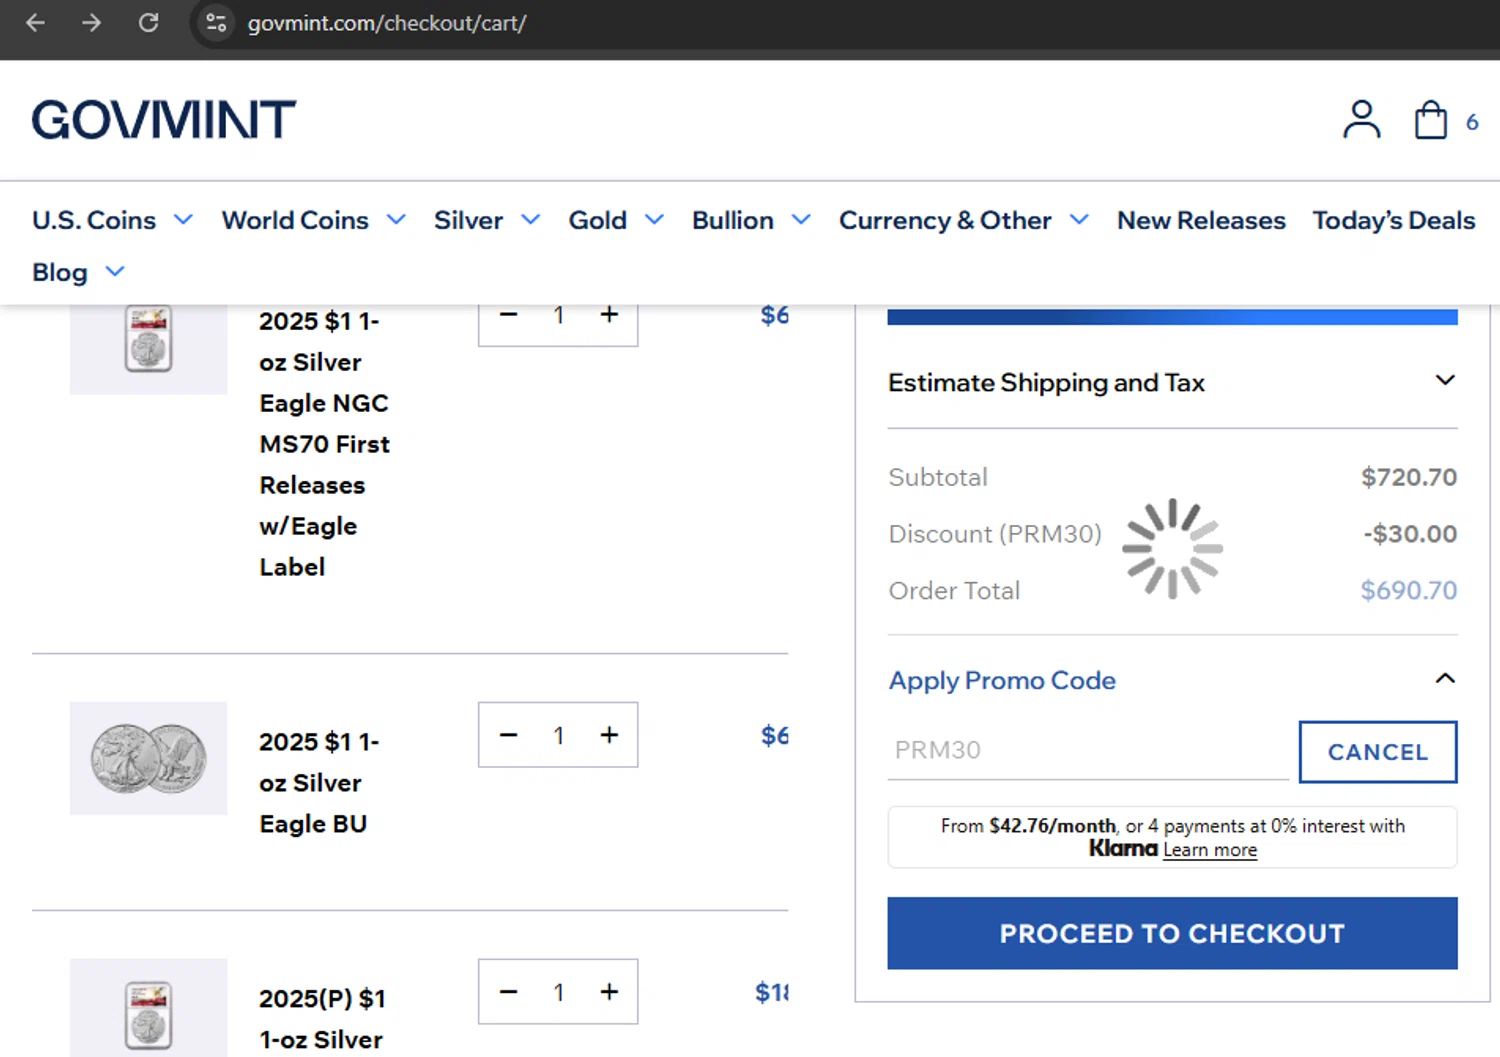Open Currency & Other menu

(x=945, y=220)
